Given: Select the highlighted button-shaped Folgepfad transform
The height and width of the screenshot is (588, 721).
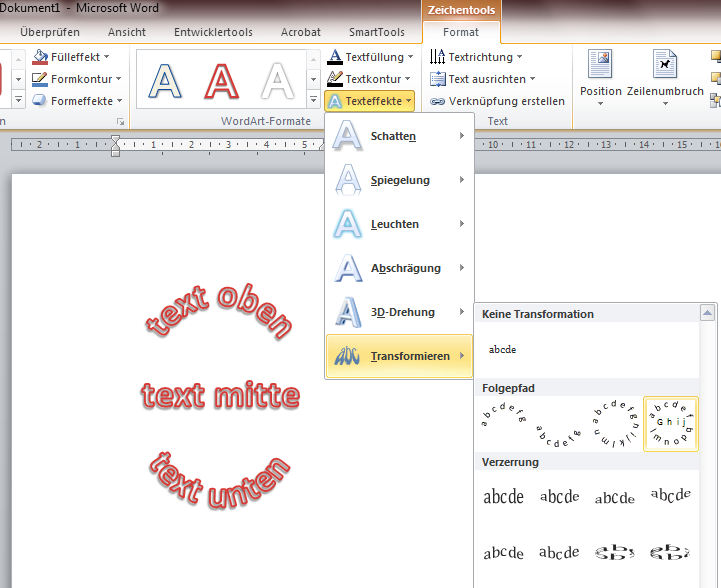Looking at the screenshot, I should point(671,424).
